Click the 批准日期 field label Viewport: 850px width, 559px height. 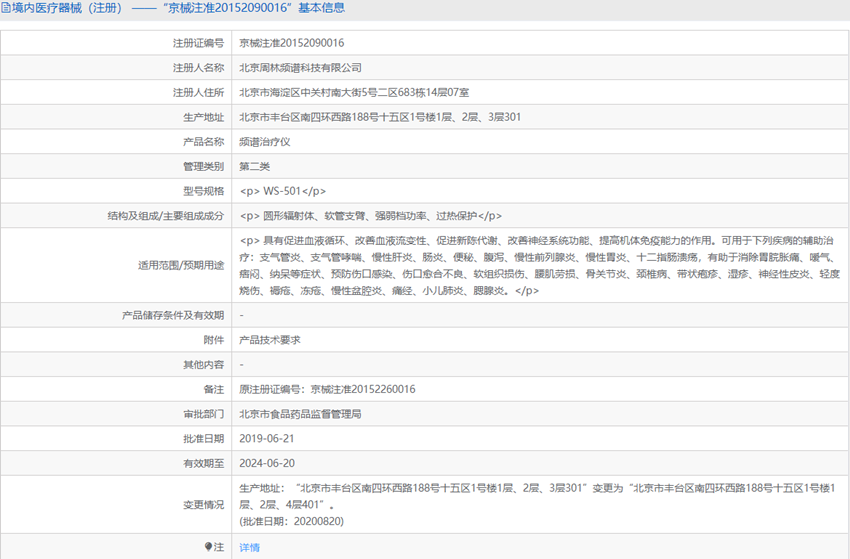(204, 439)
